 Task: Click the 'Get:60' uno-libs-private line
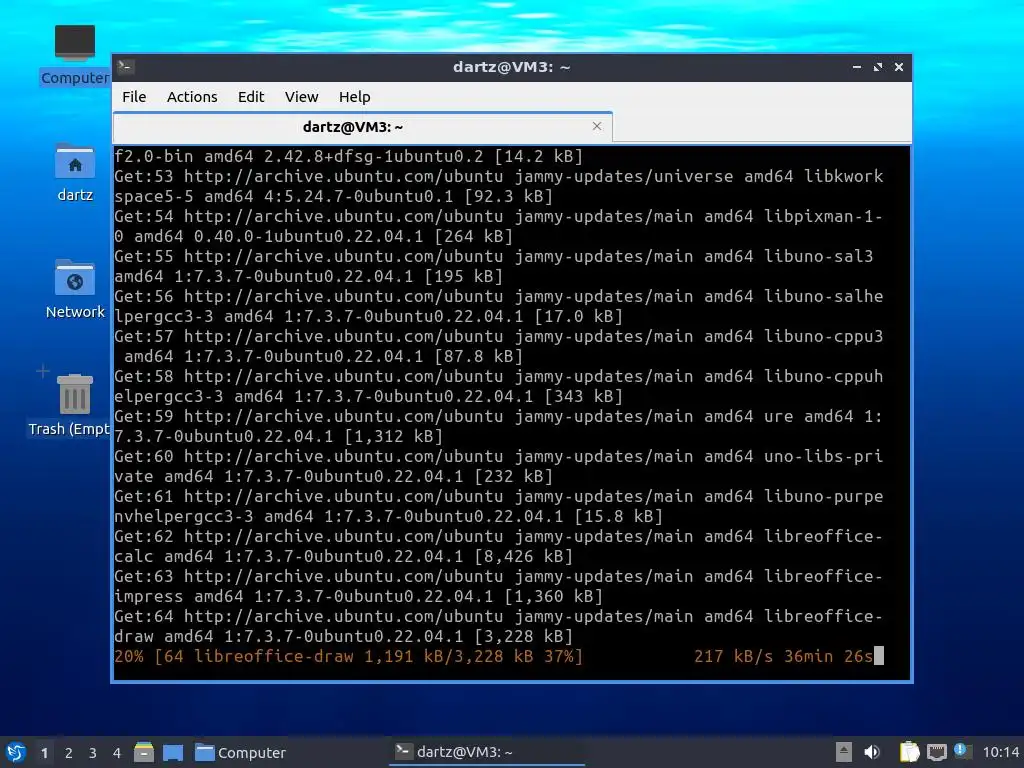coord(498,466)
